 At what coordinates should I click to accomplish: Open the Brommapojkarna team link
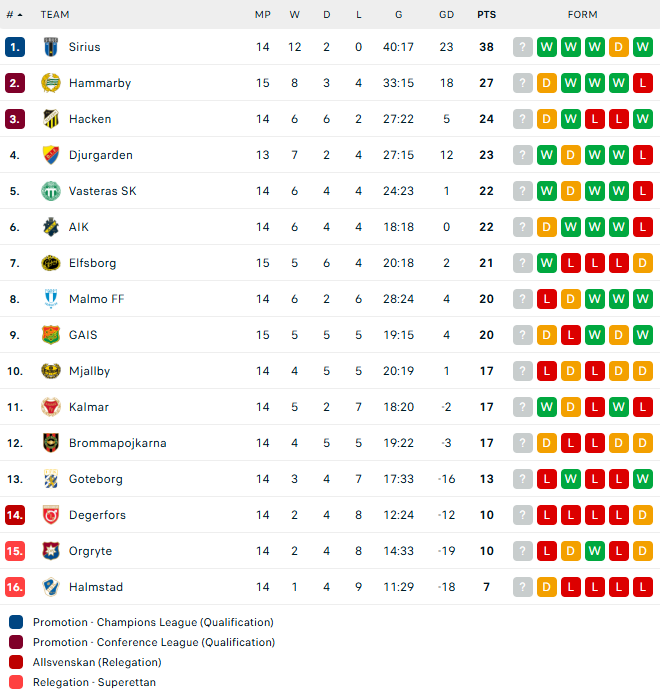(x=117, y=443)
